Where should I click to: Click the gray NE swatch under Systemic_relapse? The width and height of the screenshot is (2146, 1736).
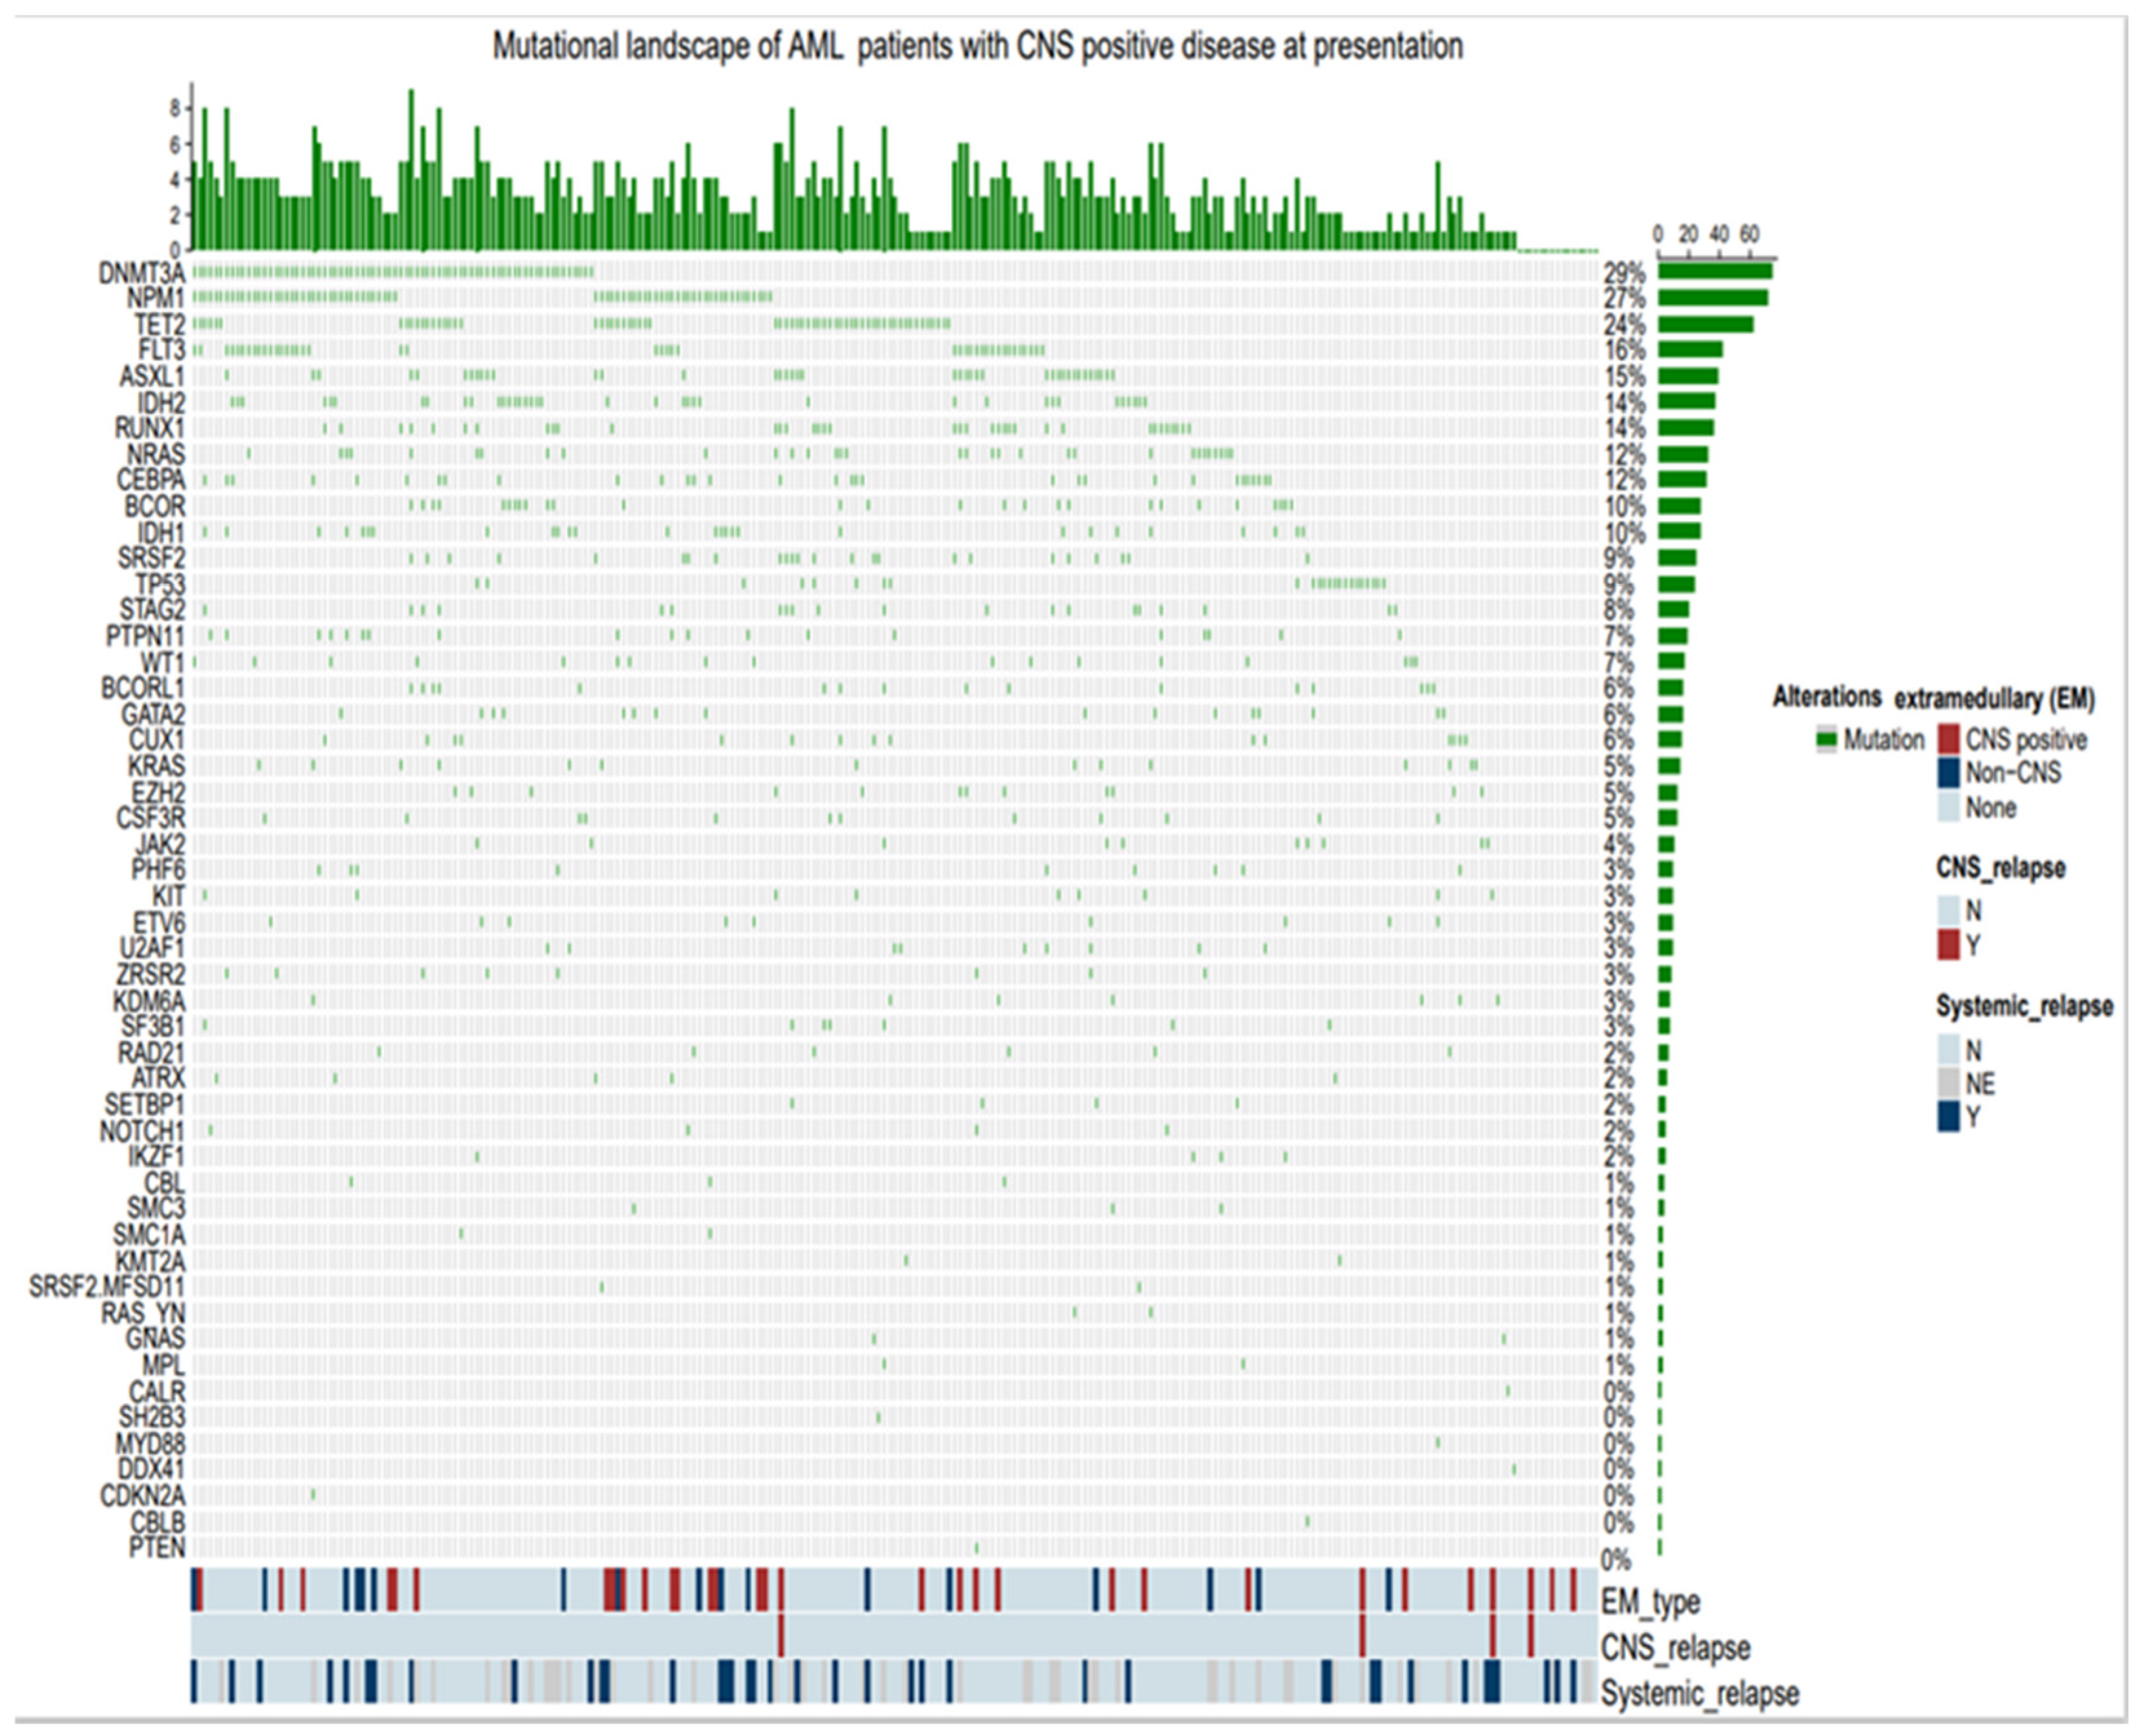[1948, 1083]
